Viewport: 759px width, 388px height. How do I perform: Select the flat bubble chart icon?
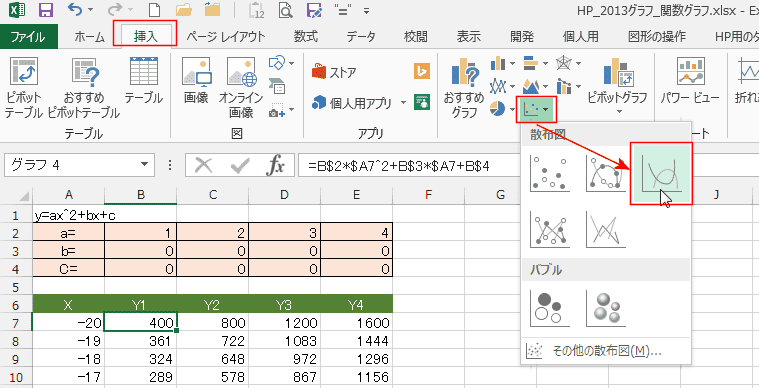coord(550,308)
